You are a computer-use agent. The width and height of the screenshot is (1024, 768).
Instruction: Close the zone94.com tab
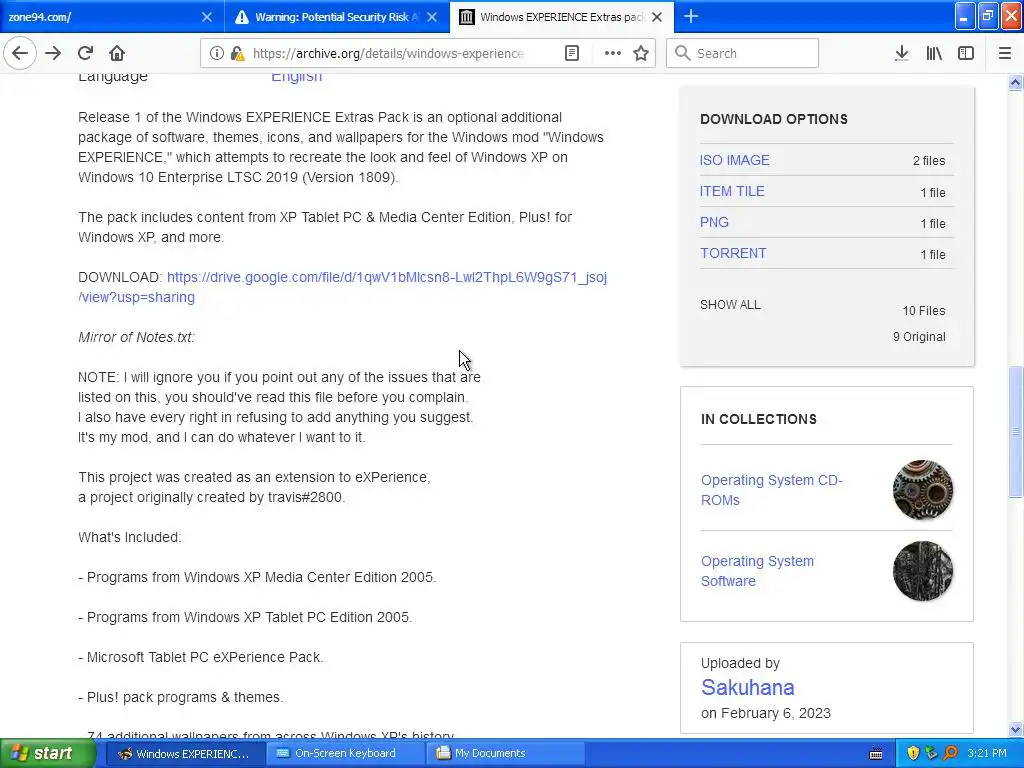206,17
